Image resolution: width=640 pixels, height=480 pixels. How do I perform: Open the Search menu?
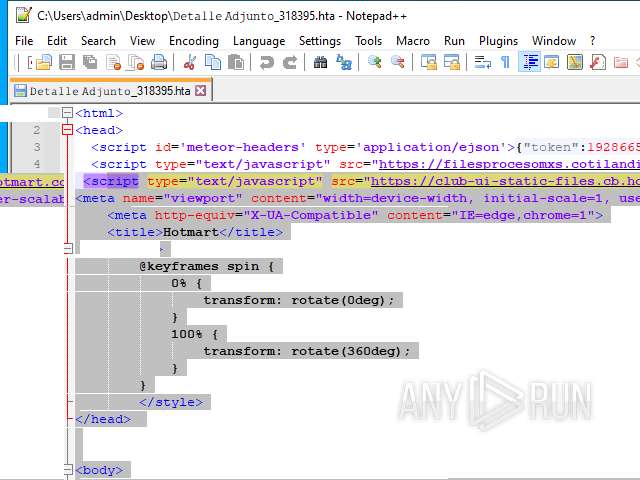98,41
